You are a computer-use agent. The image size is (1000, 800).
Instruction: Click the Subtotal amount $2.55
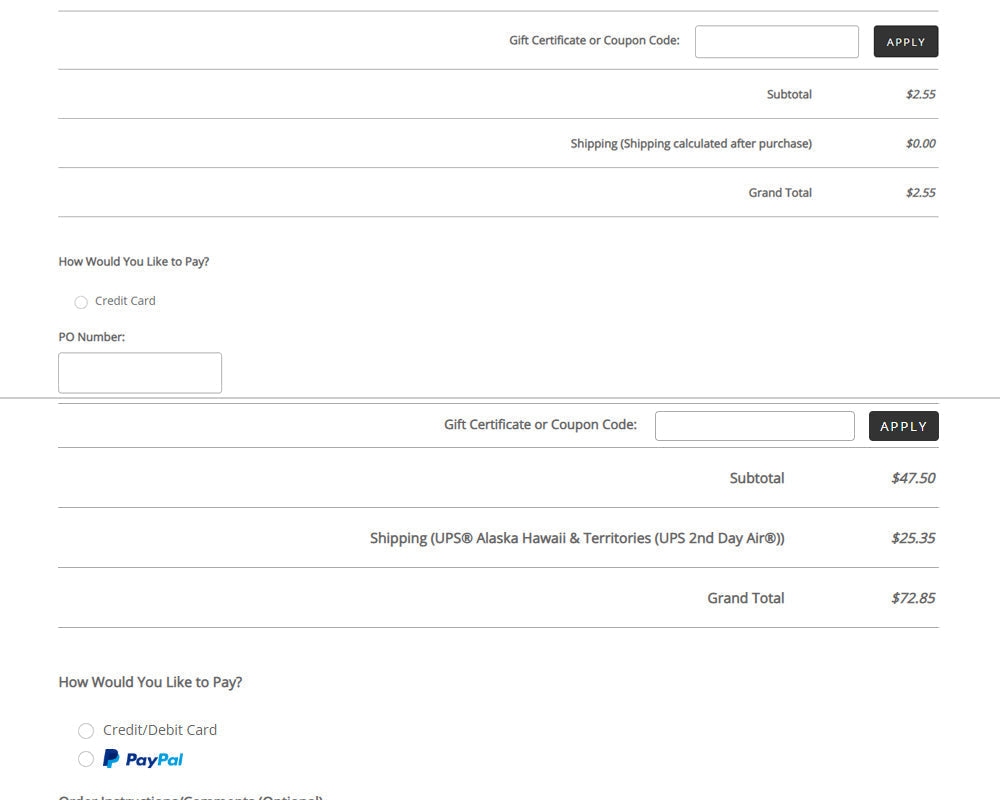click(920, 94)
